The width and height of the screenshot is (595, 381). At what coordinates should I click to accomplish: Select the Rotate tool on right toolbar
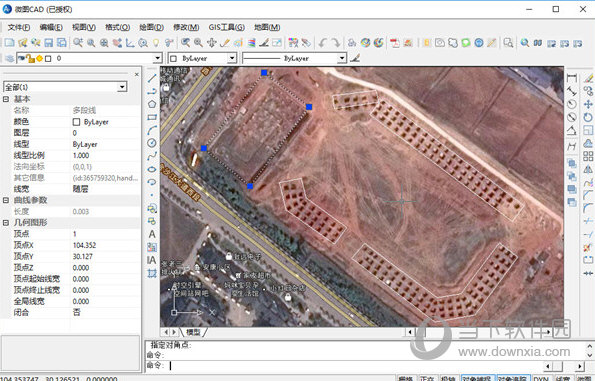588,117
